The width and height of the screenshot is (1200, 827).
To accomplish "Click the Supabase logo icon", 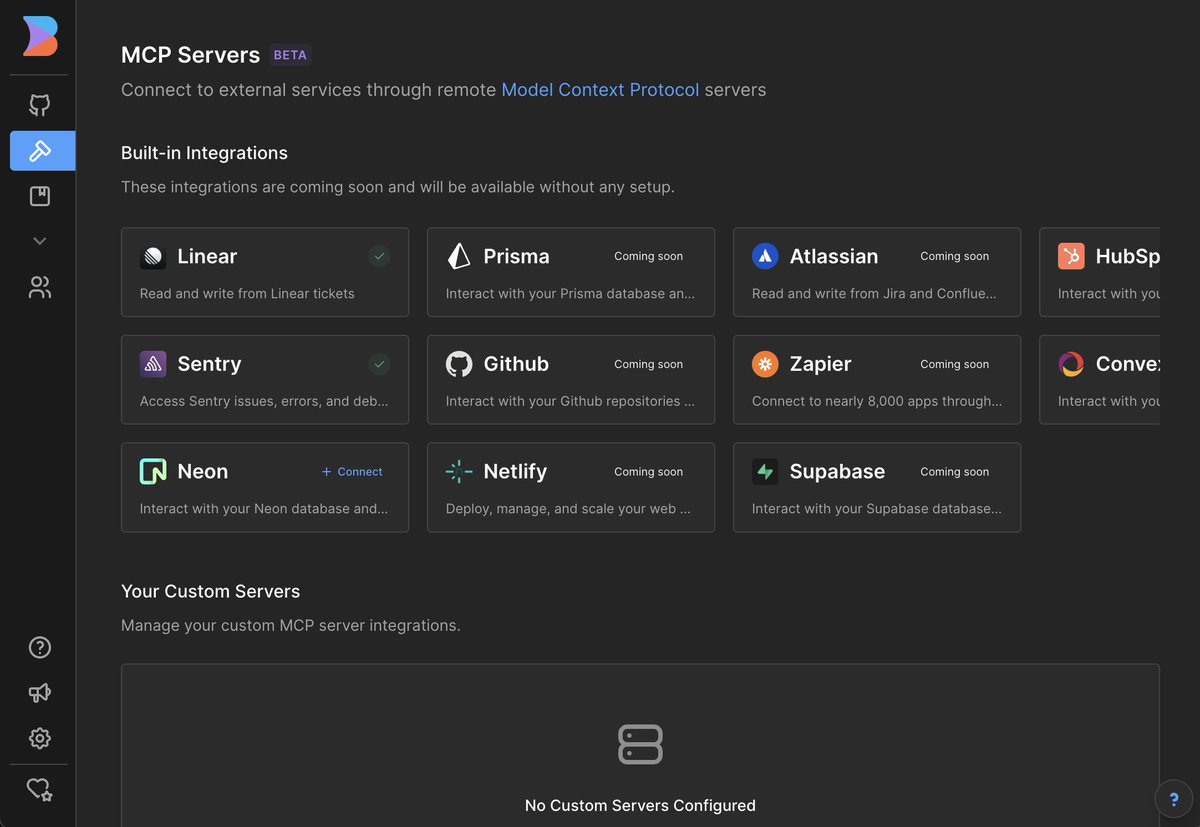I will coord(765,471).
